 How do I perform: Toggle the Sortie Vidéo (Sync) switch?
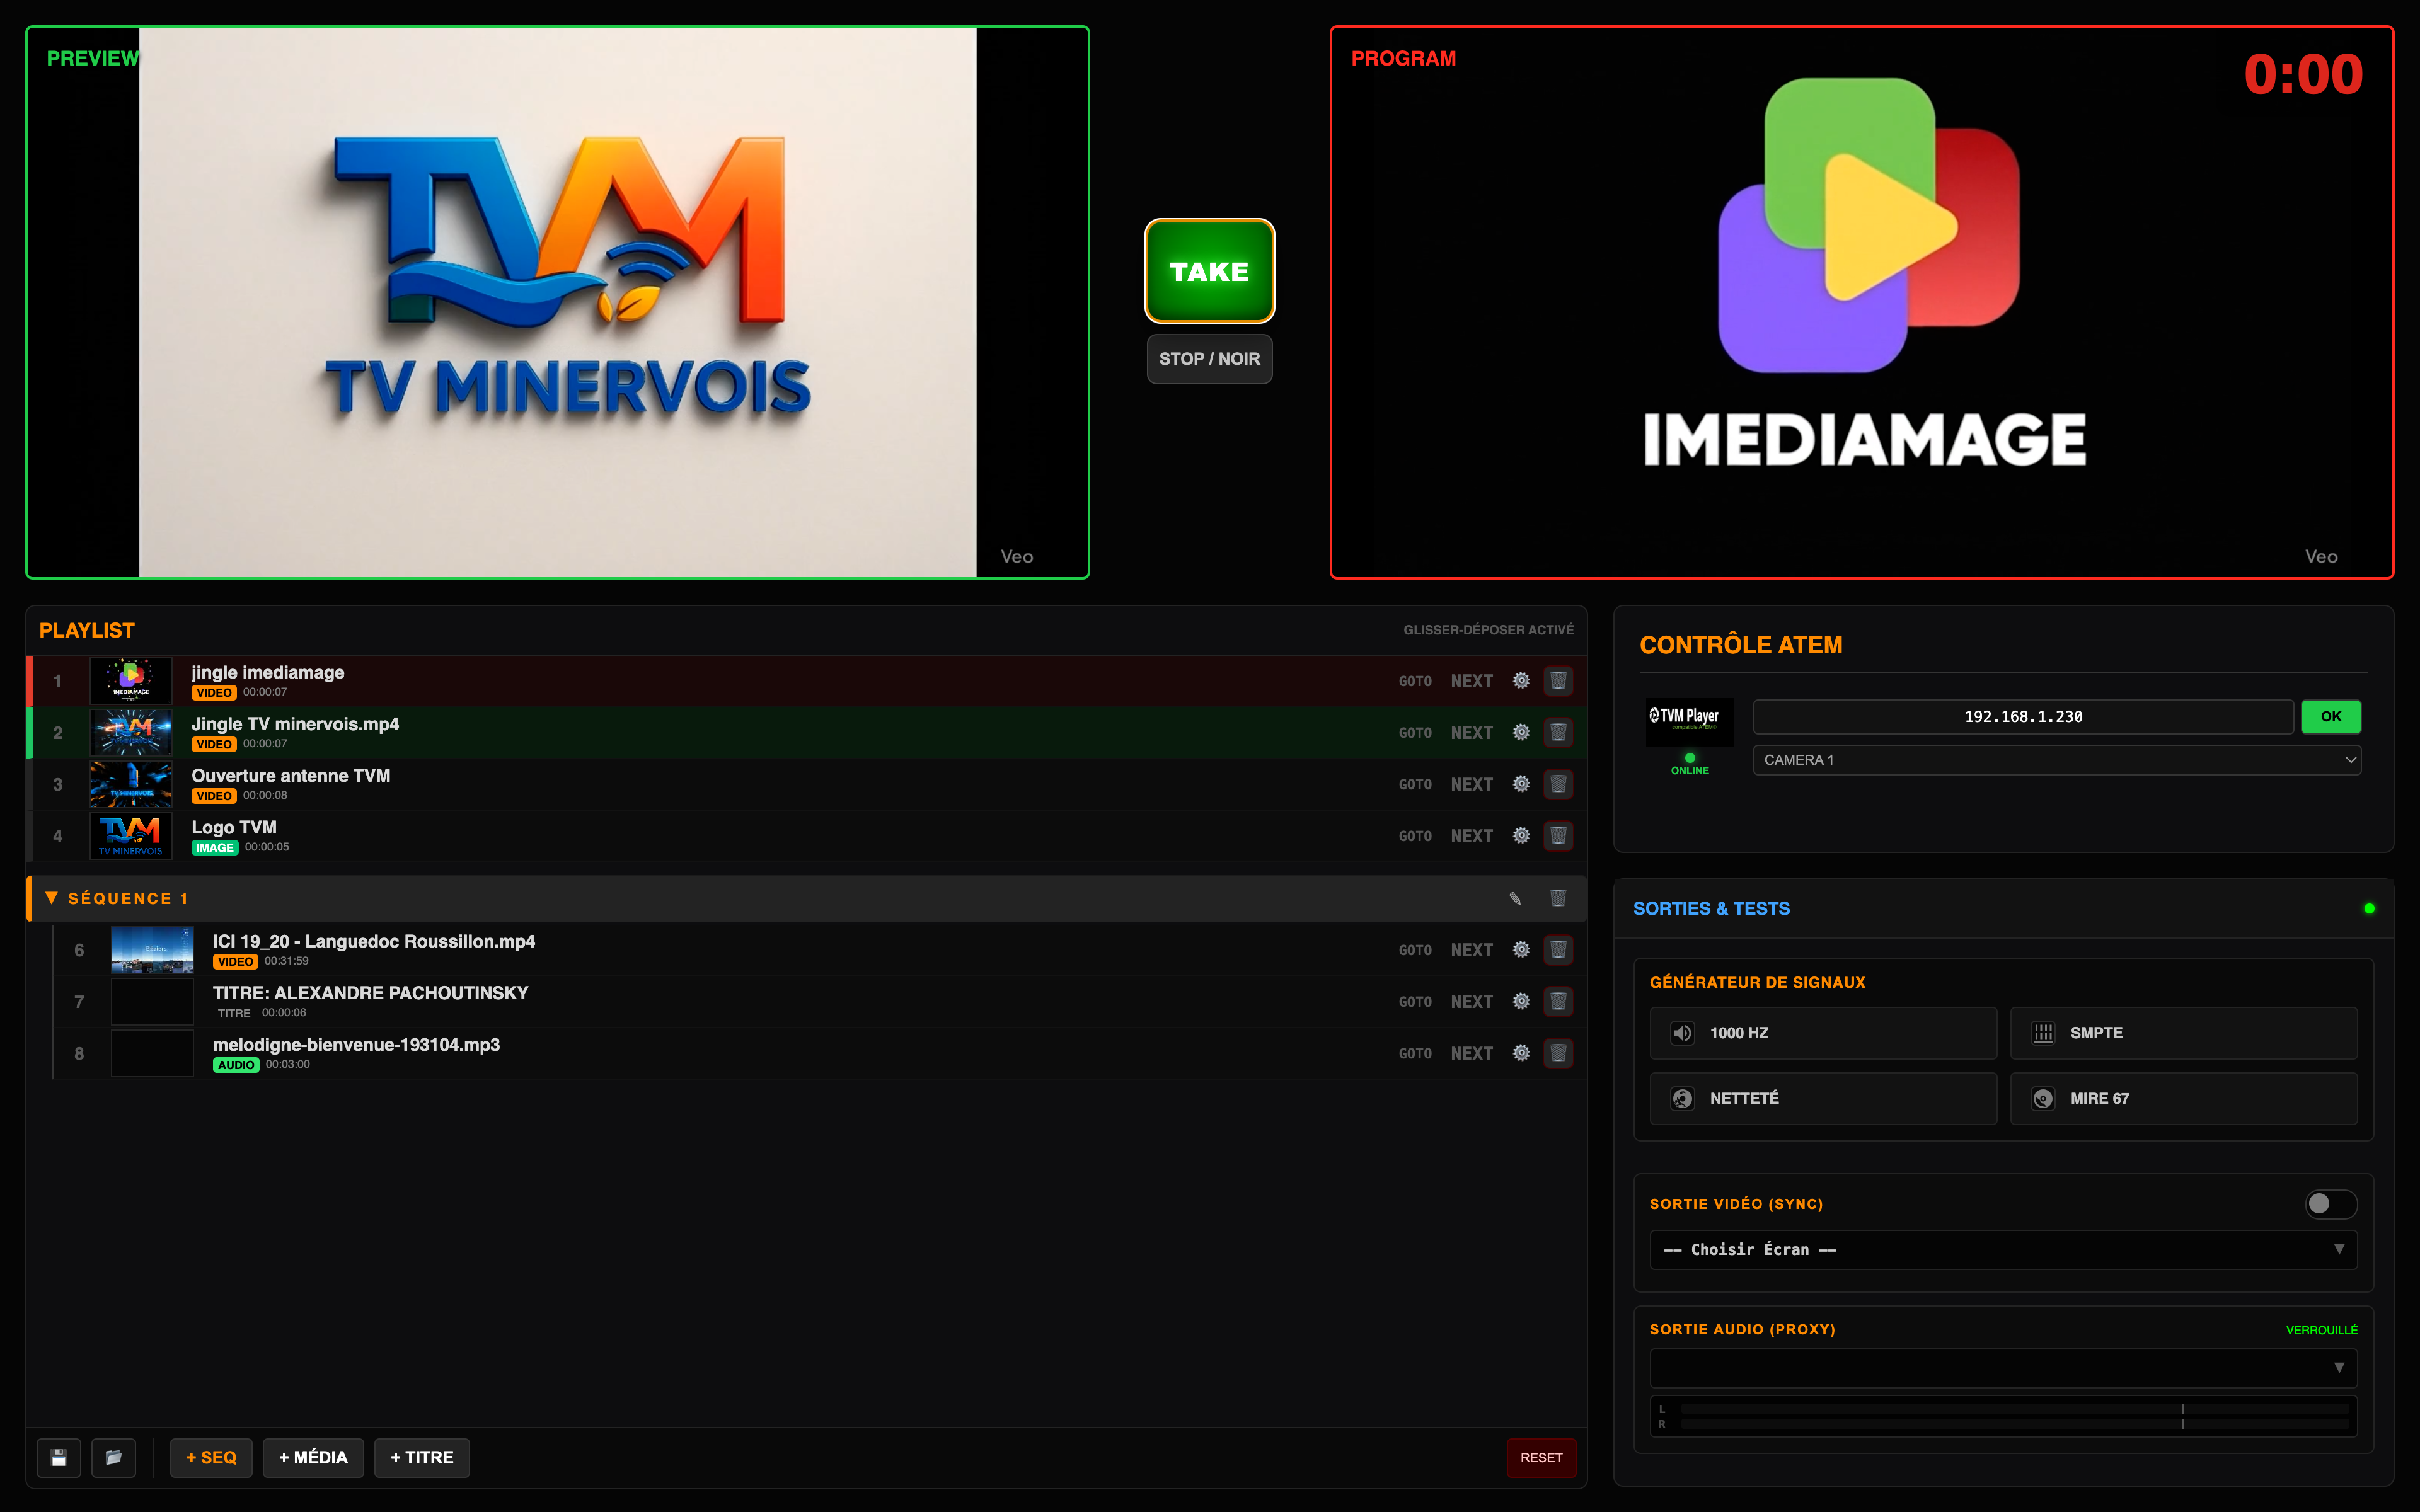coord(2331,1204)
